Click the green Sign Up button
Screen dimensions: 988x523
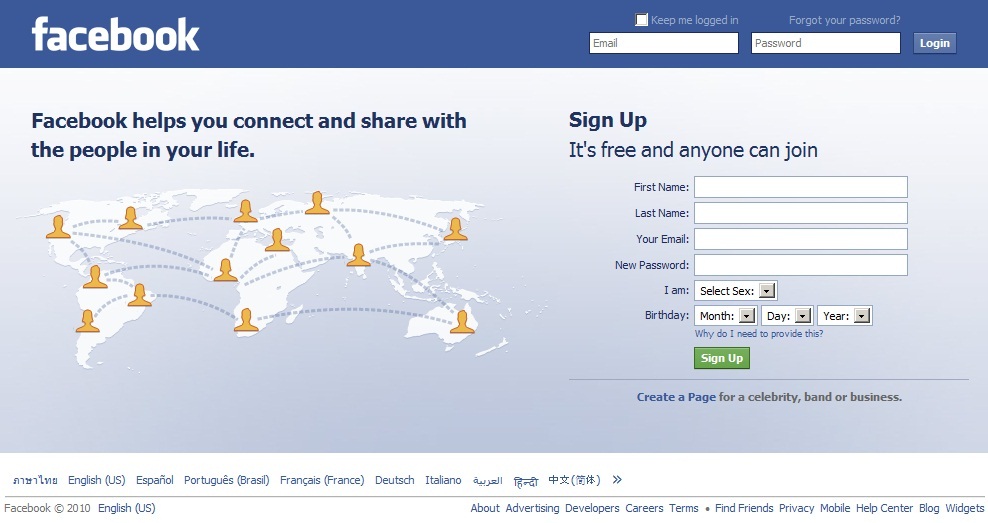722,358
